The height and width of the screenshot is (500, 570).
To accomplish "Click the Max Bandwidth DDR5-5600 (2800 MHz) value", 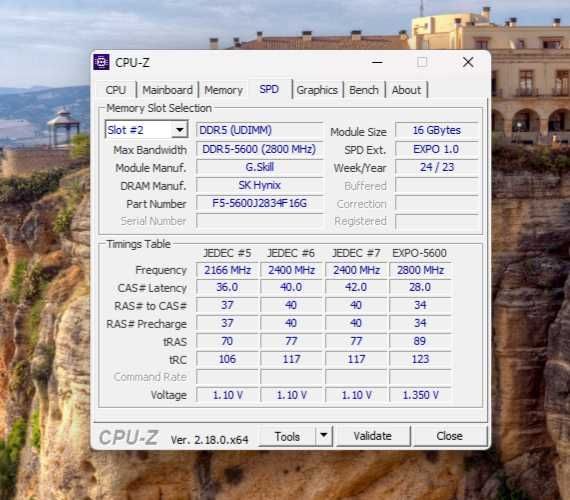I will 259,149.
